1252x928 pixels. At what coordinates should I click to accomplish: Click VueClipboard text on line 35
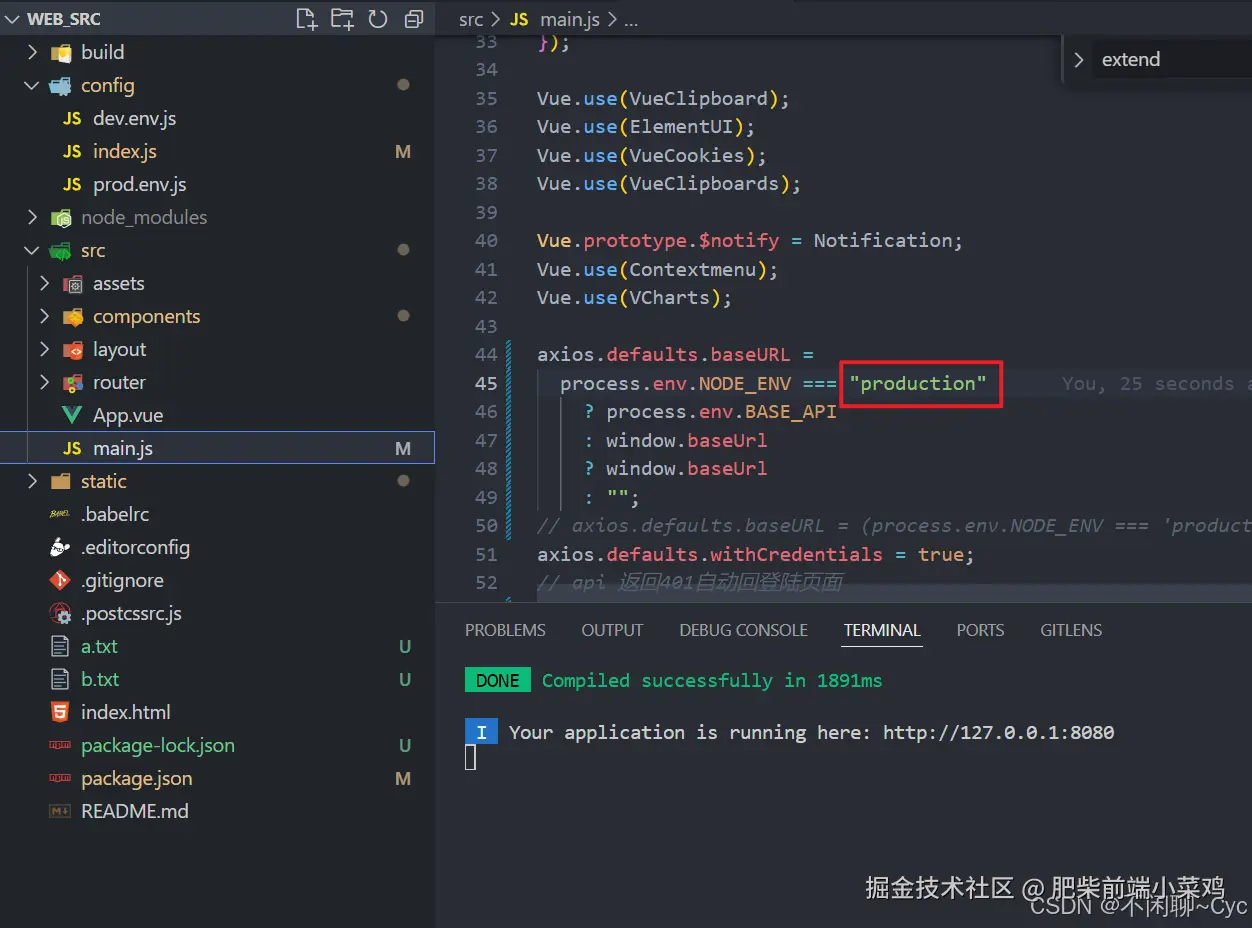tap(698, 98)
